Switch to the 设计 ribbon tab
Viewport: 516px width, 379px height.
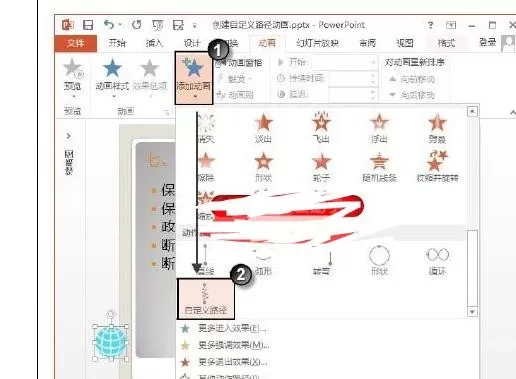pyautogui.click(x=192, y=43)
